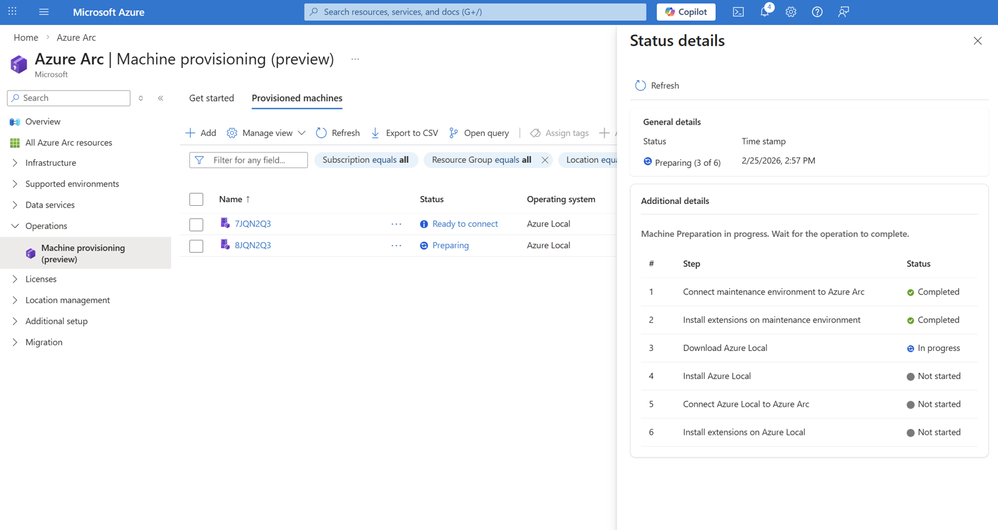
Task: Sort by Status column header
Action: click(432, 199)
